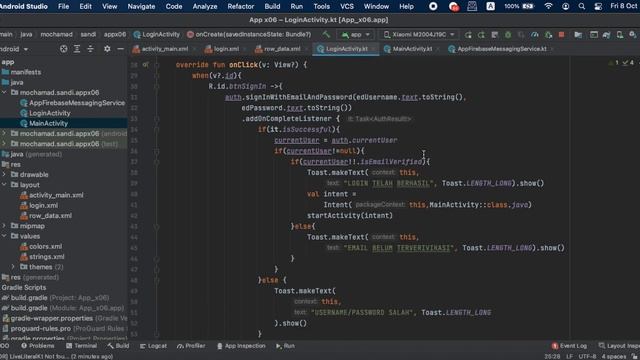The image size is (640, 360).
Task: Click Attach Debugger to Android Process icon
Action: [548, 35]
